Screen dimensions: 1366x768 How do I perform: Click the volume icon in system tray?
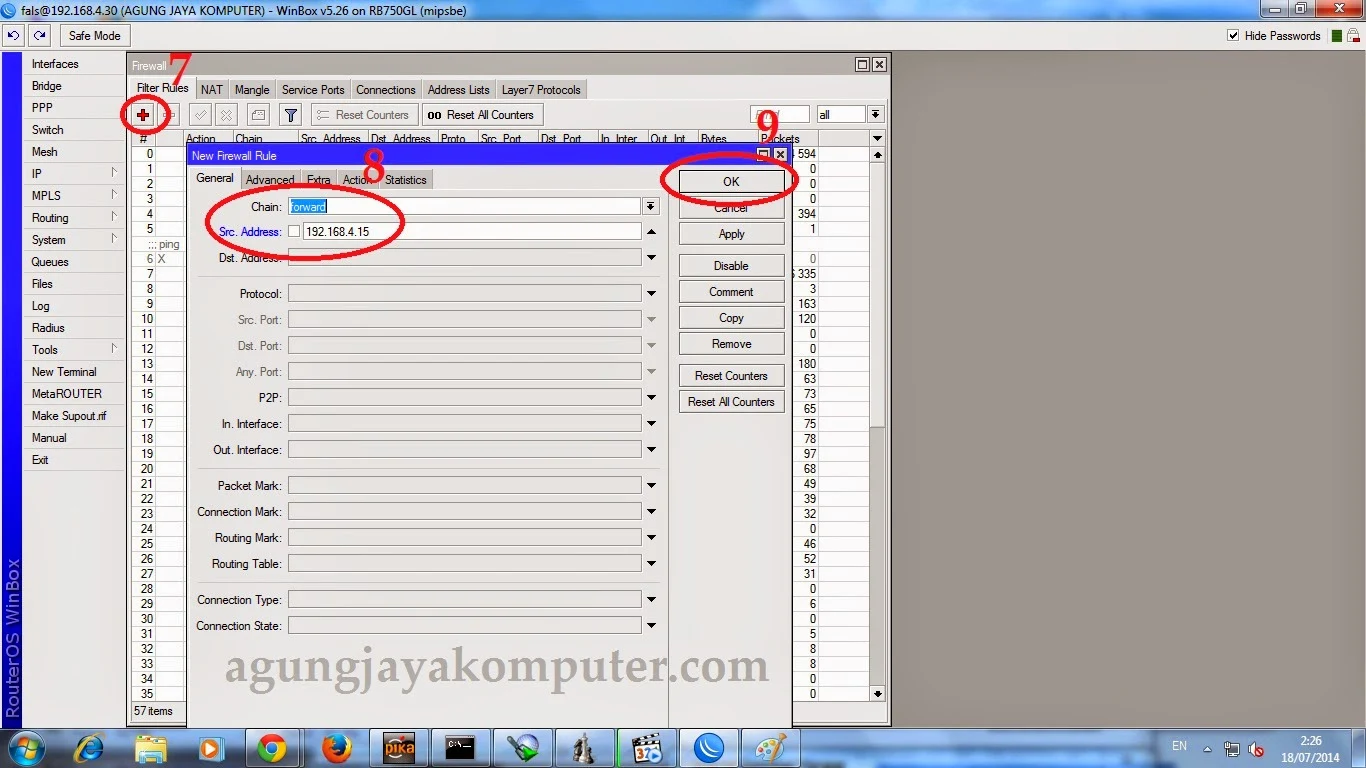pyautogui.click(x=1256, y=749)
